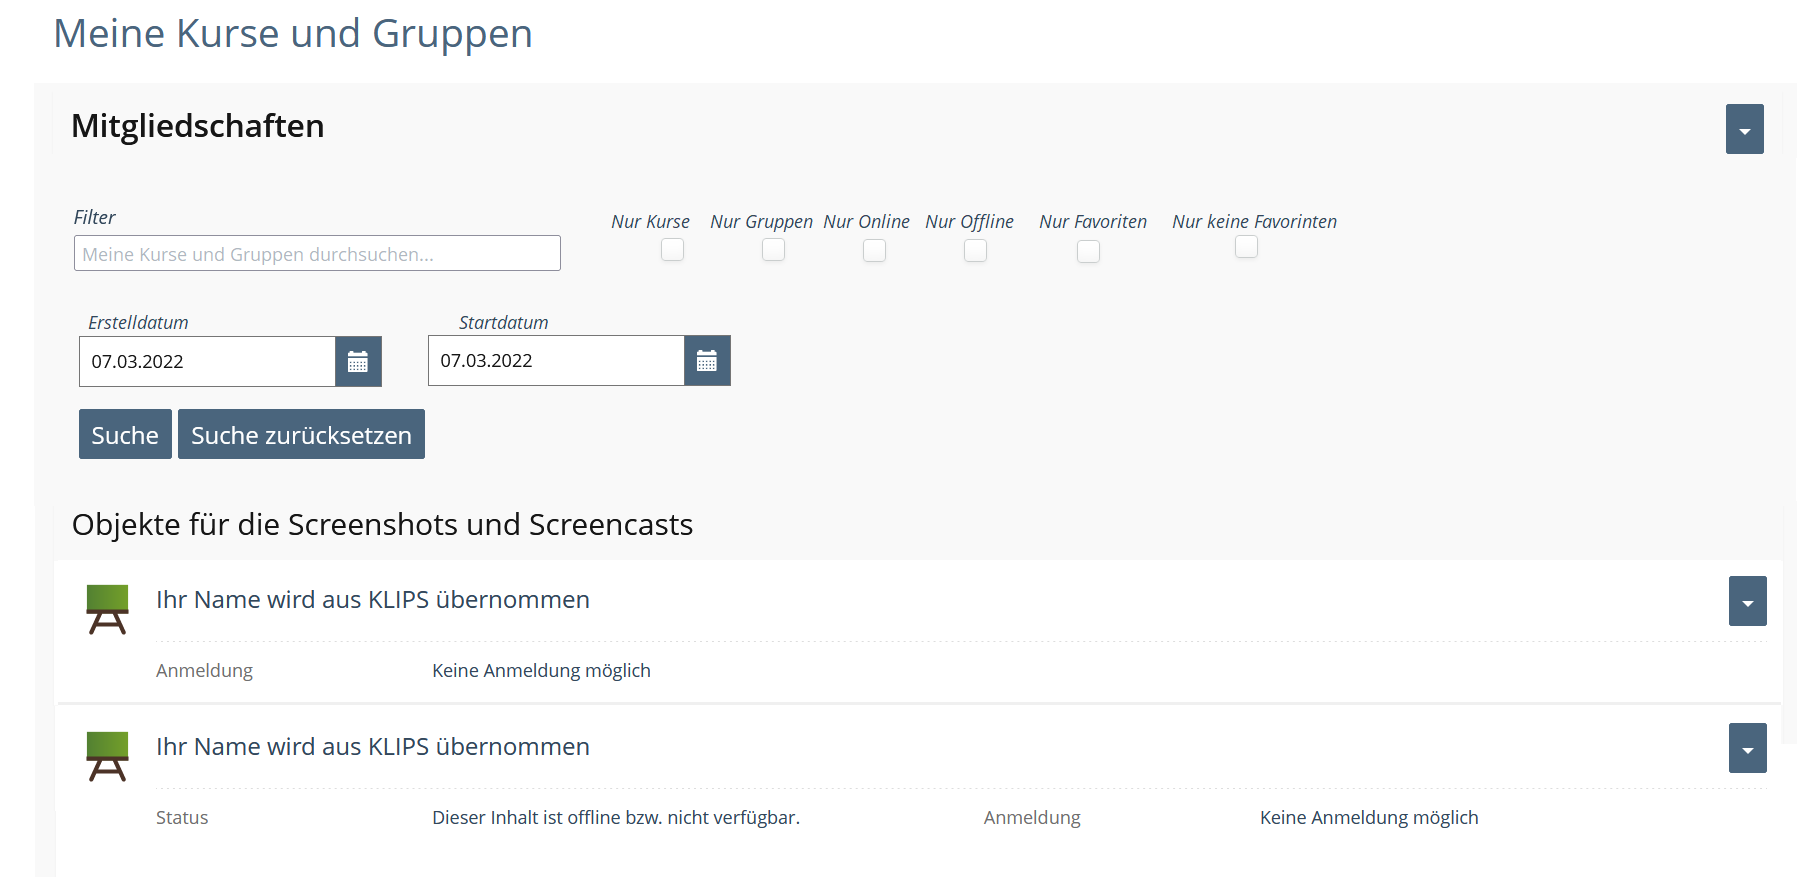
Task: Click Suche zurücksetzen to reset search
Action: pyautogui.click(x=301, y=435)
